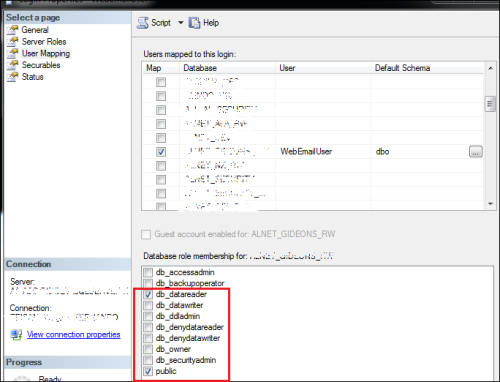Click the database list scrollbar thumb

[x=490, y=104]
